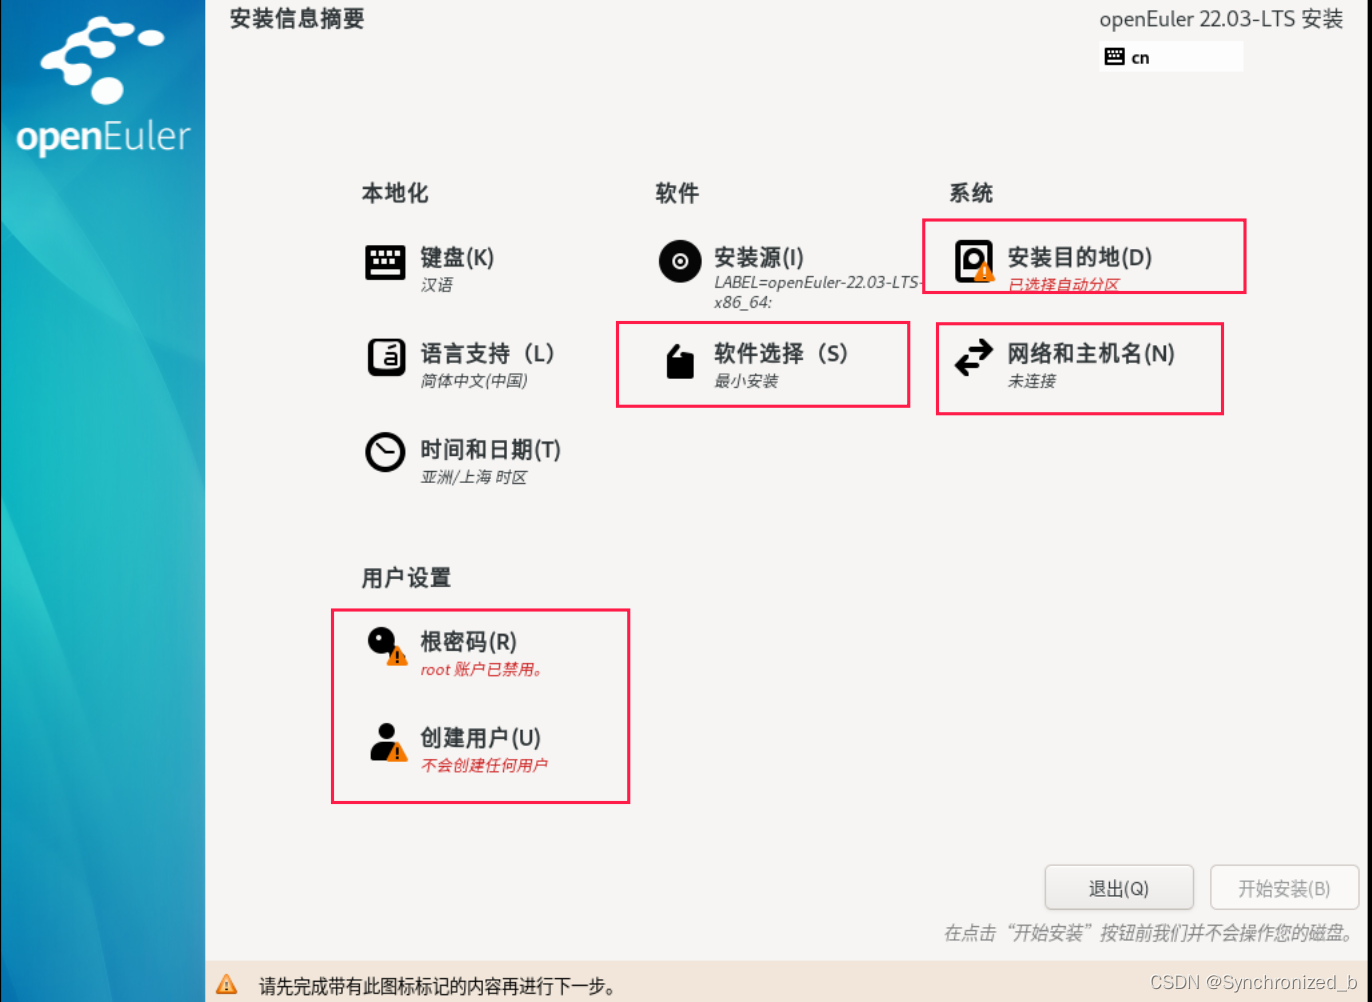Viewport: 1372px width, 1002px height.
Task: Open keyboard settings icon
Action: [x=385, y=262]
